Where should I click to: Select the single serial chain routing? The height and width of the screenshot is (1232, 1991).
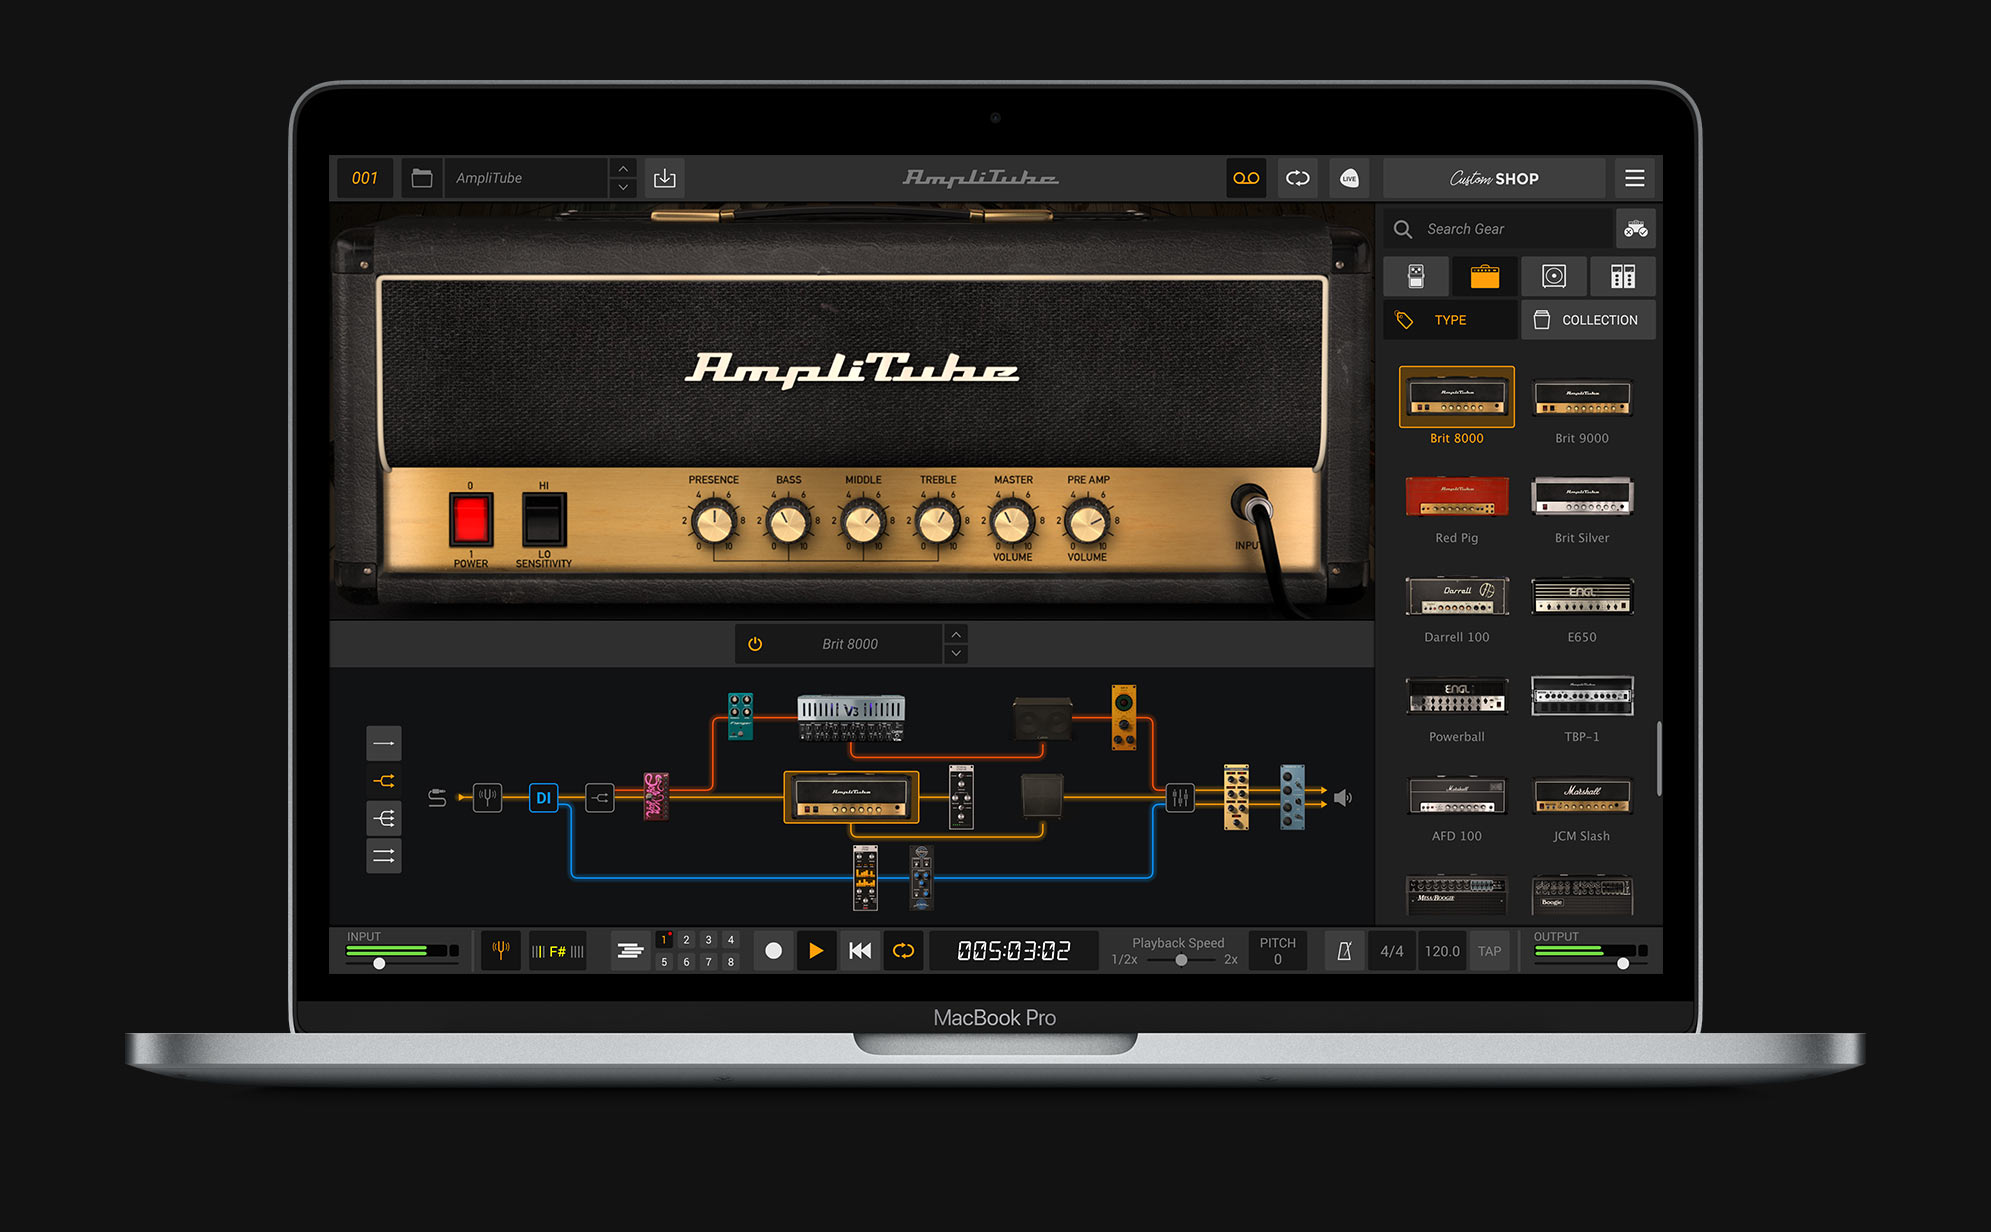point(384,743)
